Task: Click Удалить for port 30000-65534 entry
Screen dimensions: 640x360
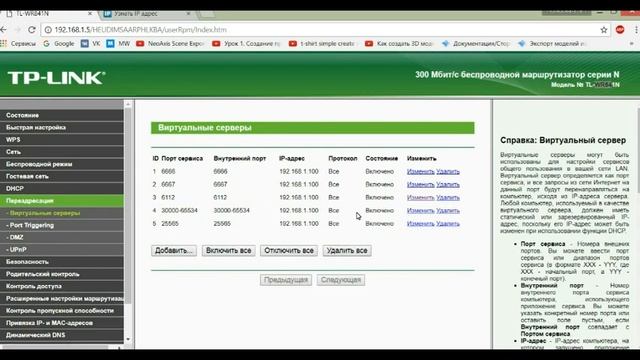Action: click(x=448, y=211)
